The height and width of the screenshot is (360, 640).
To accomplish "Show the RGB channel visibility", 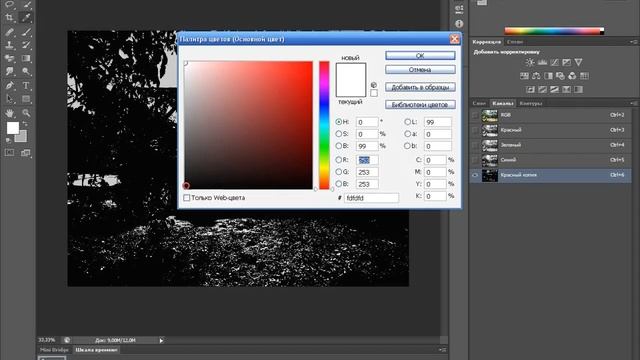I will click(x=475, y=116).
